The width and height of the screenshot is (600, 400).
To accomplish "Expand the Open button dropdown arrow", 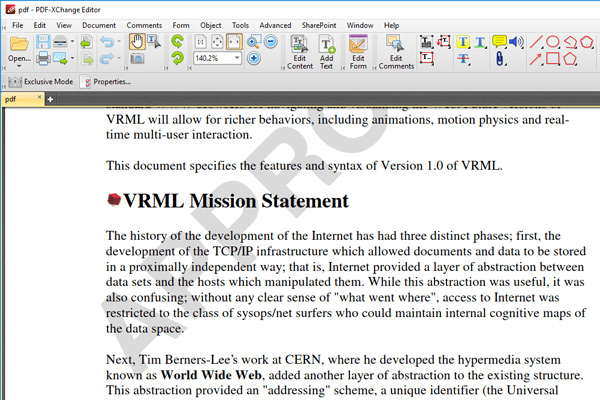I will click(19, 66).
